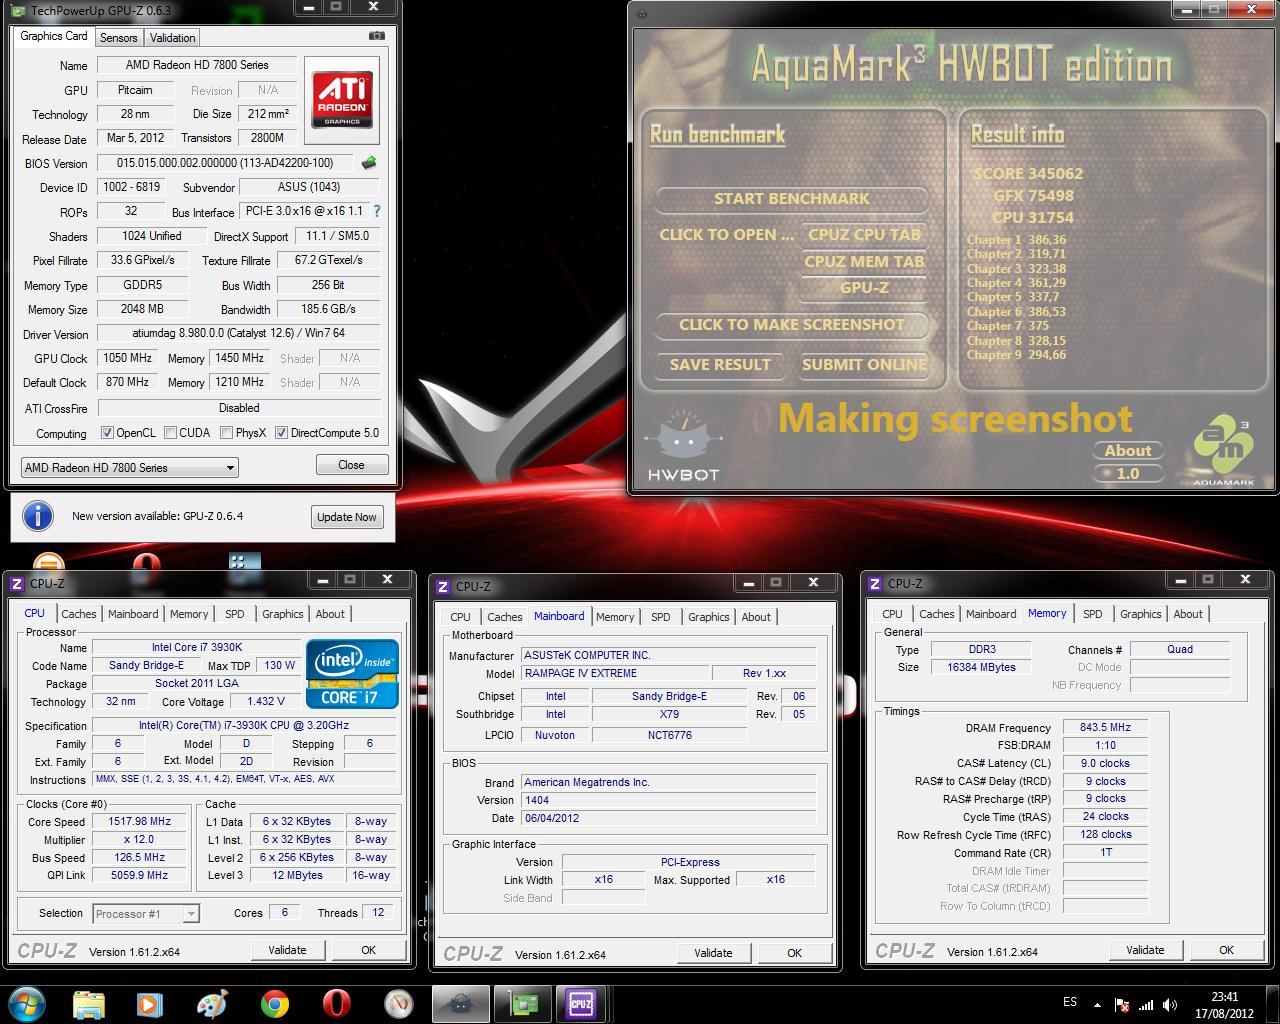Click the Core Speed 1517.98 MHz value
1280x1024 pixels.
pos(141,821)
